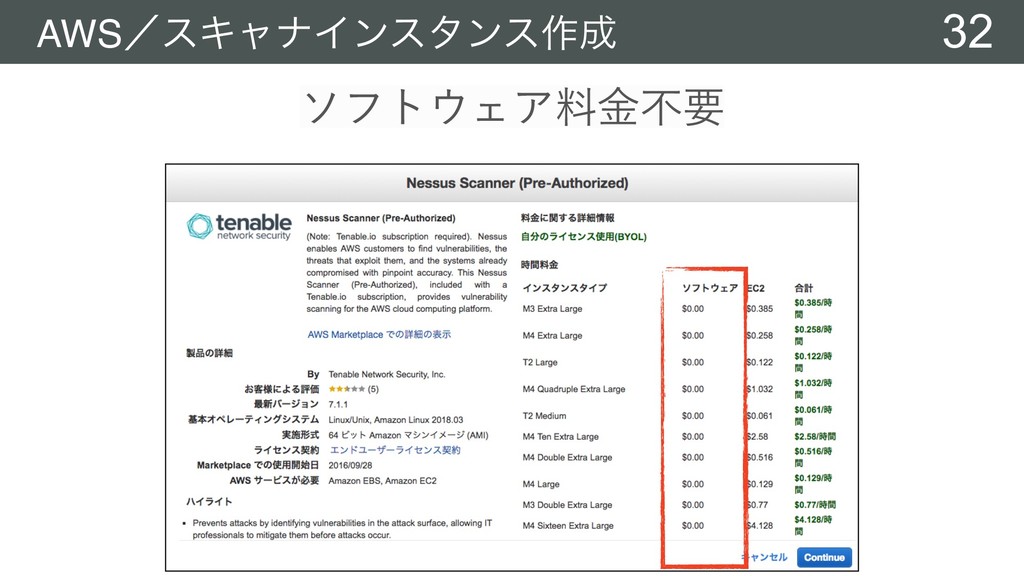The image size is (1024, 576).
Task: Select the M4 Extra Large row label
Action: pos(552,336)
